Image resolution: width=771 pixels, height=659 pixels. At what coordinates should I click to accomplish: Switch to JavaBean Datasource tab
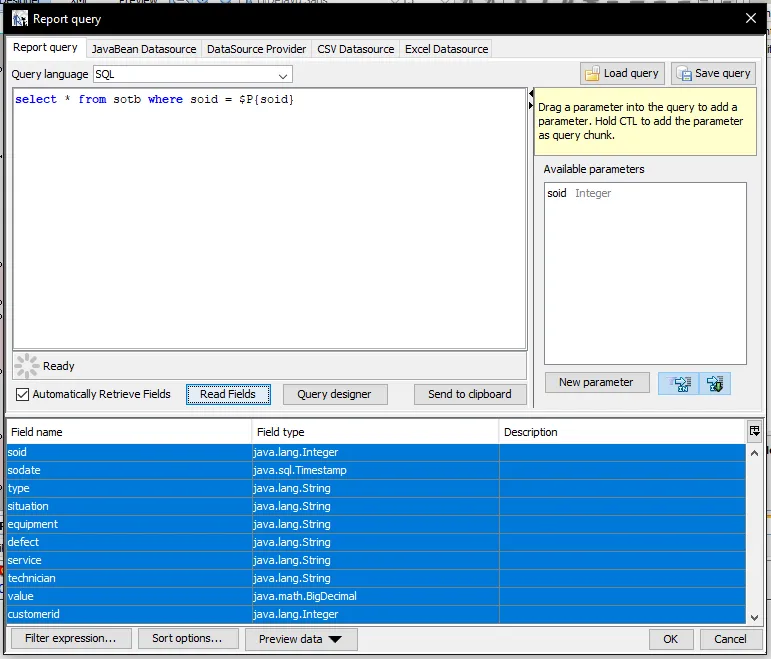[x=144, y=49]
